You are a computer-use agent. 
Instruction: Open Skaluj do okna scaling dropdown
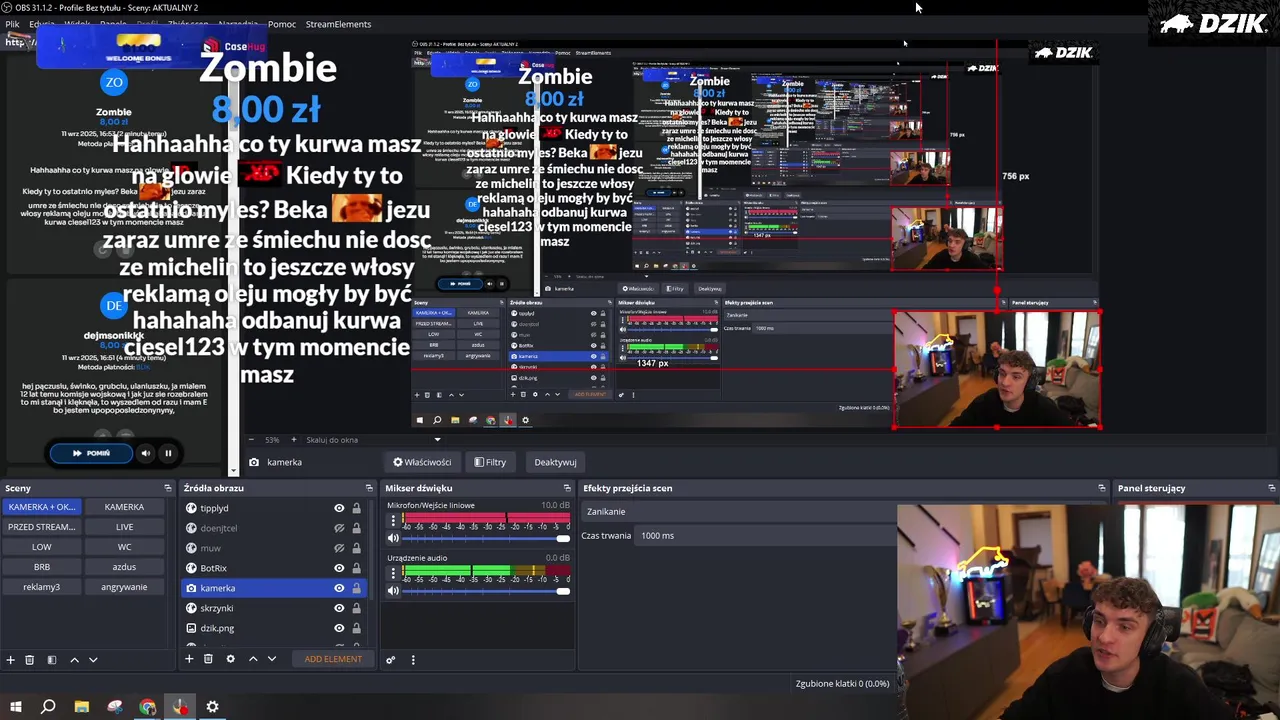point(373,440)
